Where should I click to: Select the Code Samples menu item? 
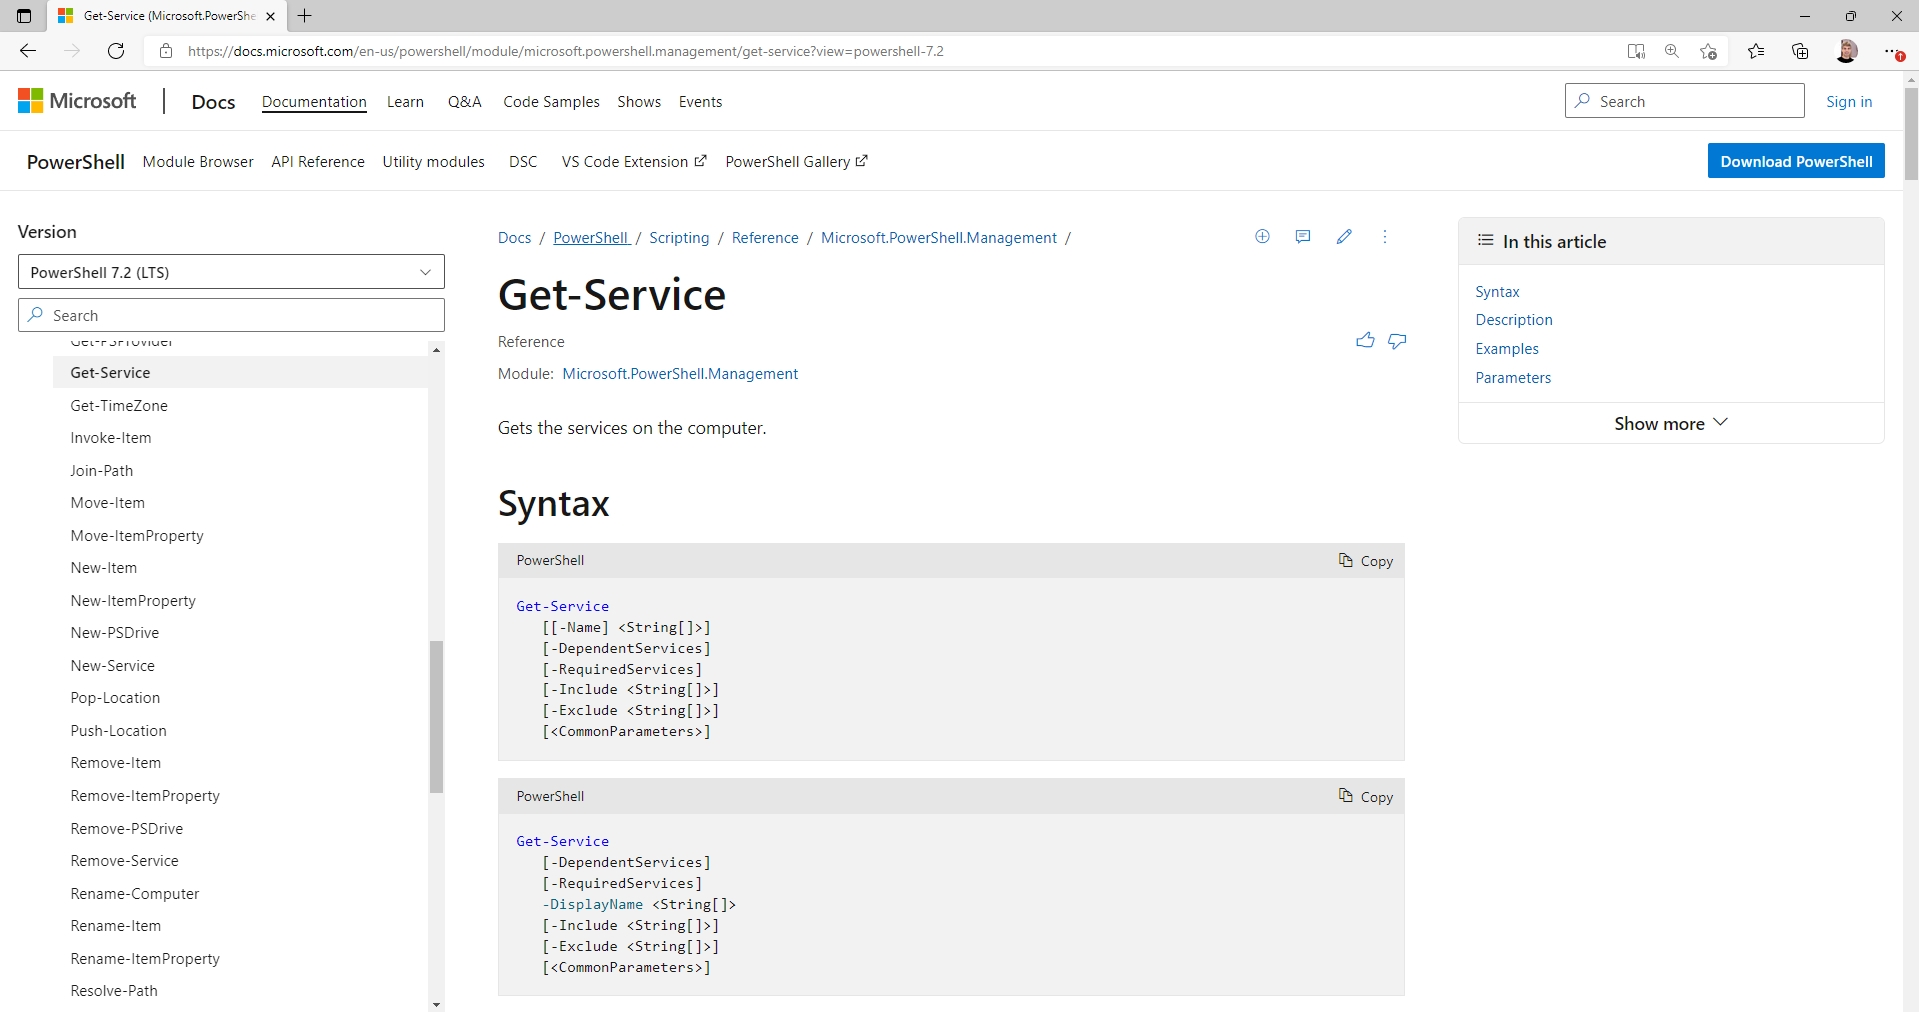click(x=550, y=101)
